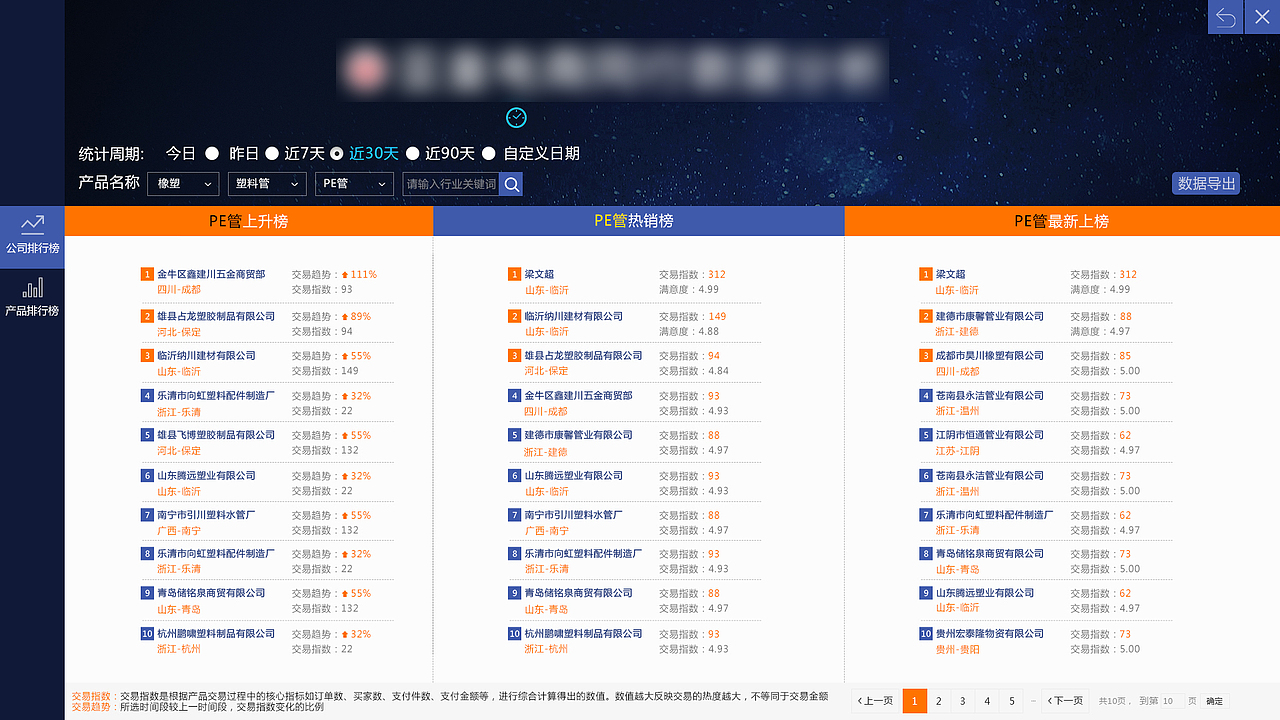The width and height of the screenshot is (1280, 720).
Task: Close the dashboard with the X icon
Action: (1261, 17)
